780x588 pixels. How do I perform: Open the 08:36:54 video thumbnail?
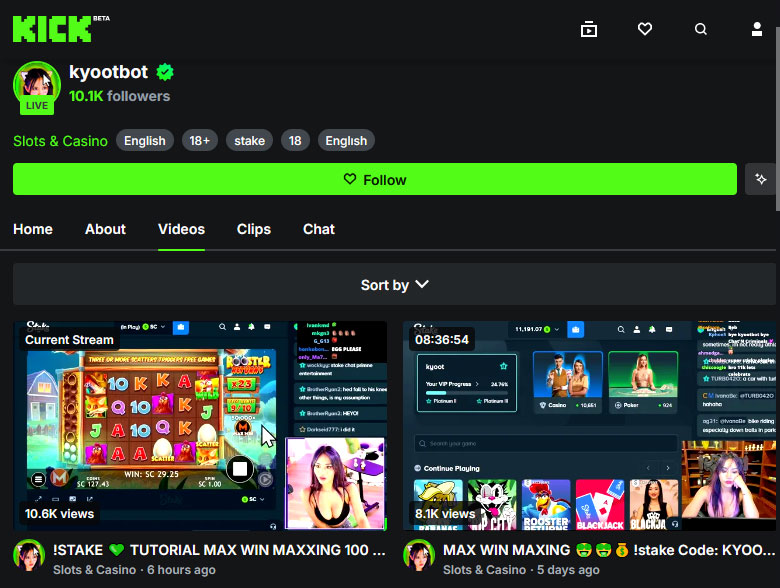tap(589, 425)
